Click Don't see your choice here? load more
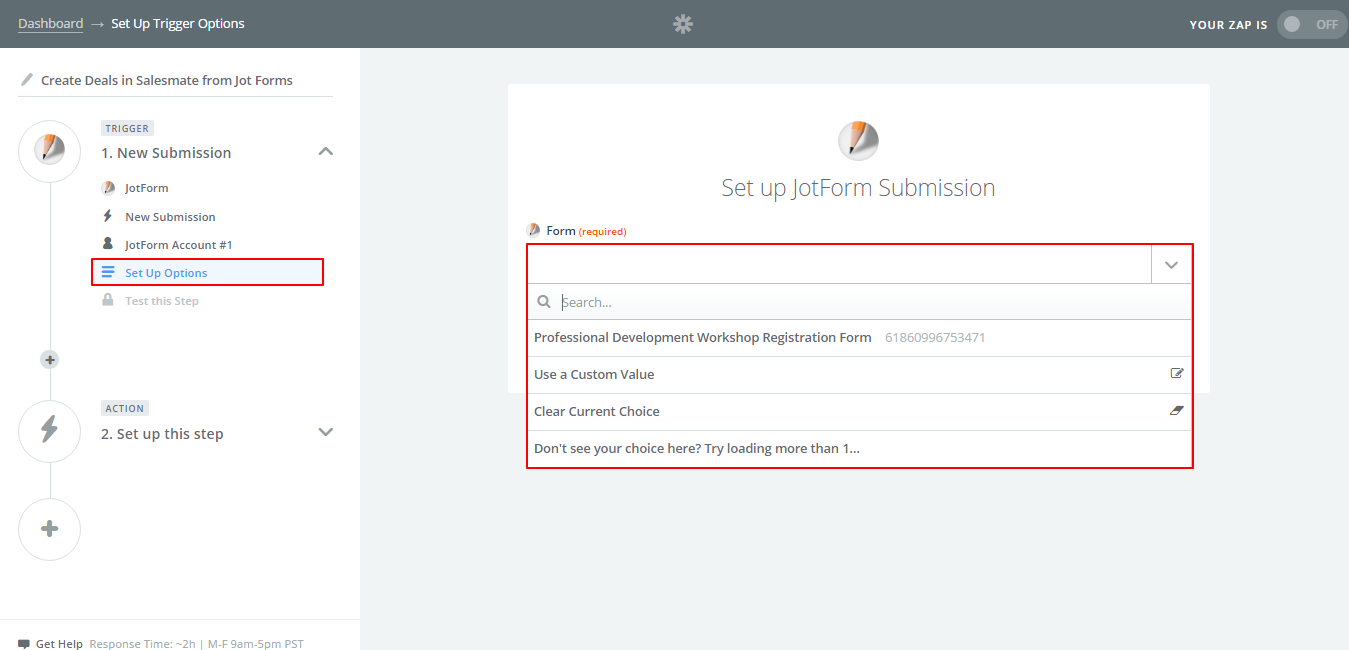The width and height of the screenshot is (1349, 650). point(860,449)
